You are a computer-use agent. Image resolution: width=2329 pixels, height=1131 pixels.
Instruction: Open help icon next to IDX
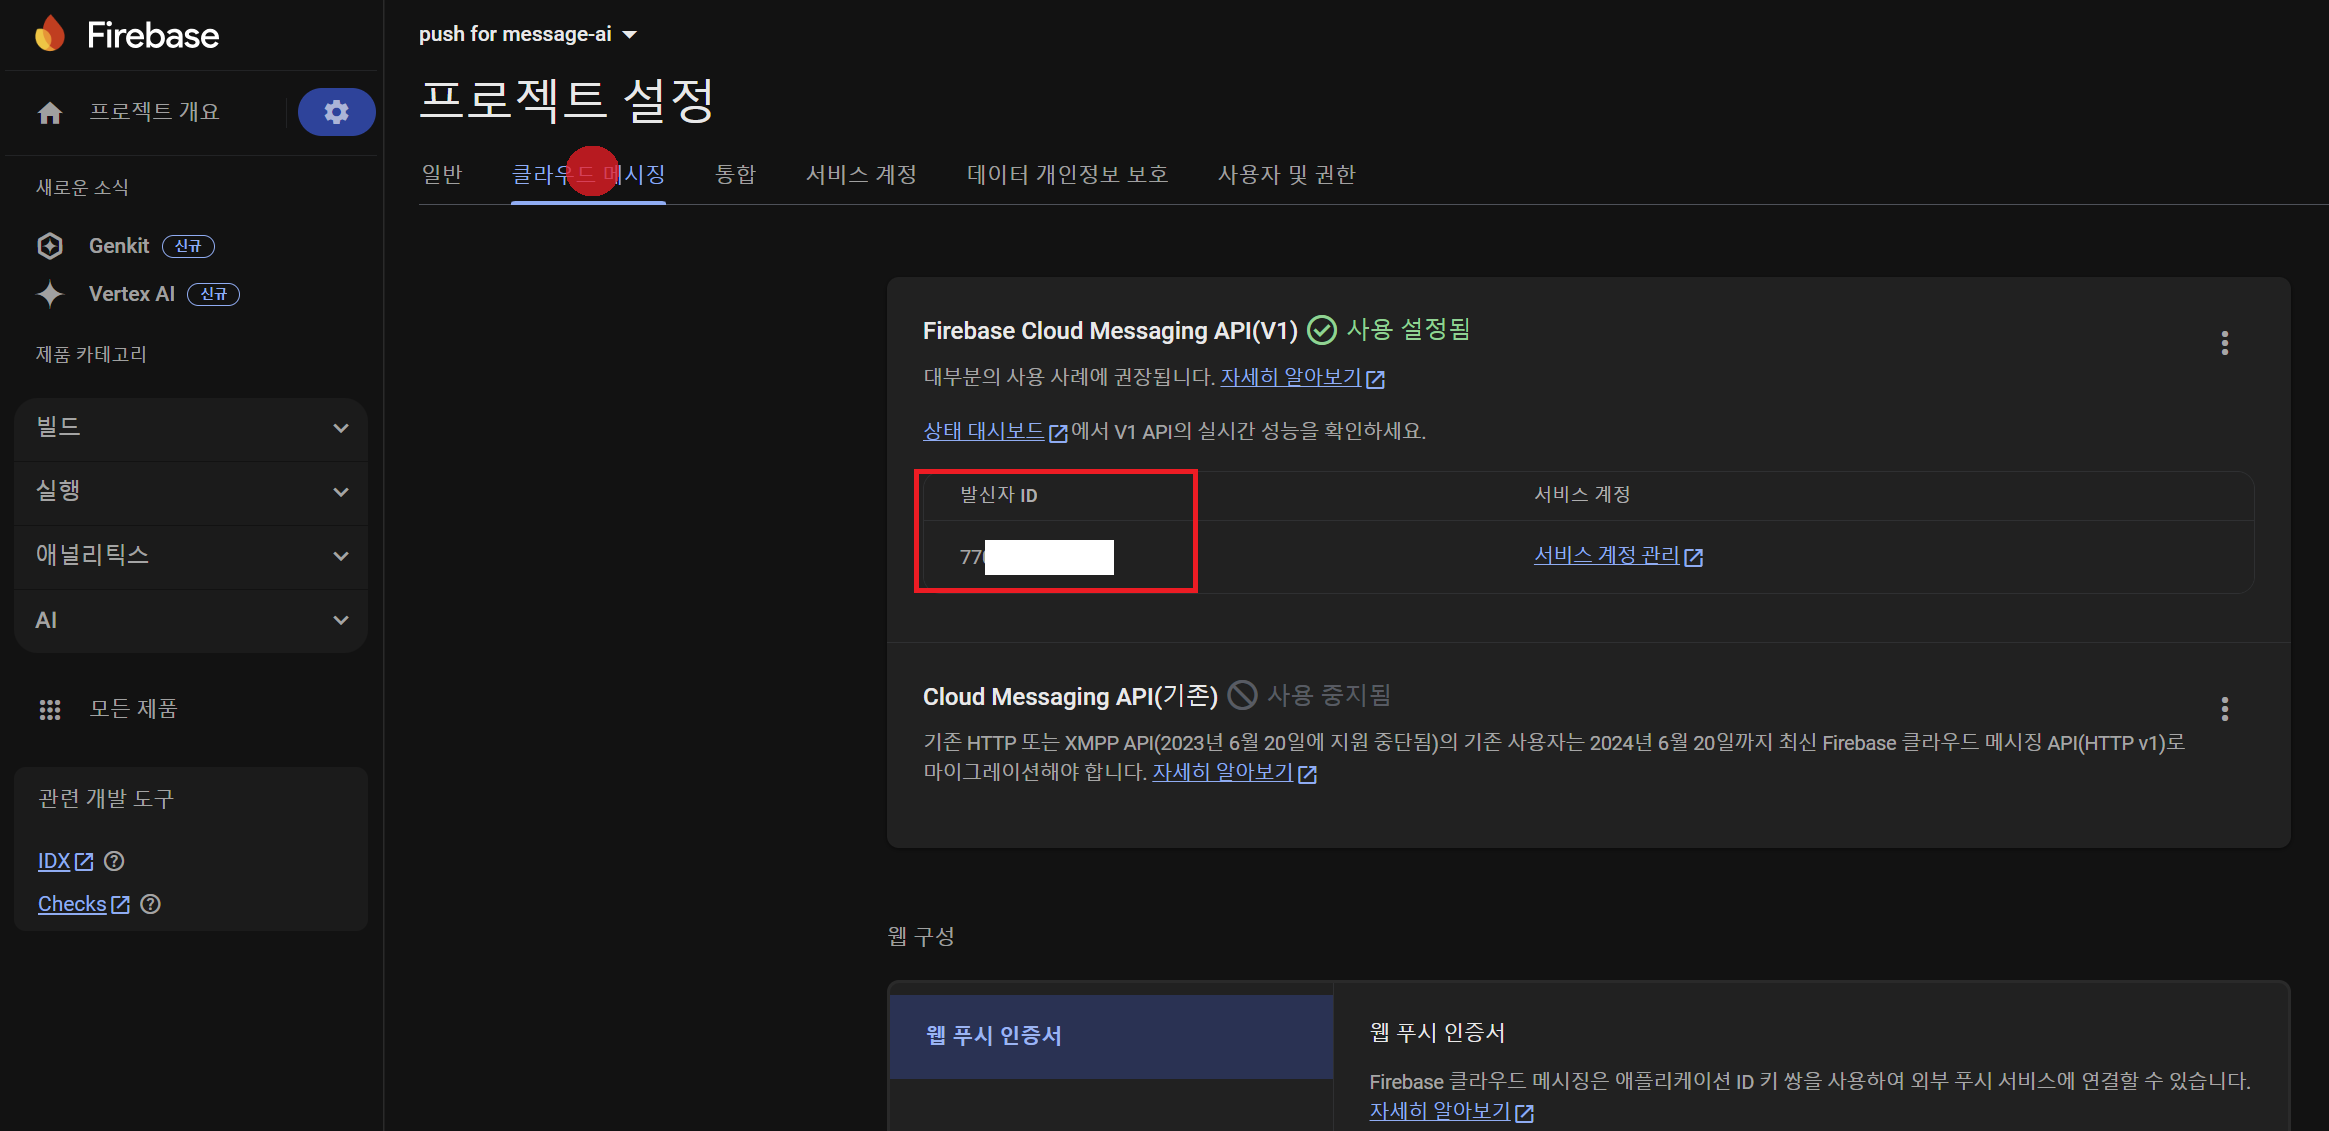point(114,861)
